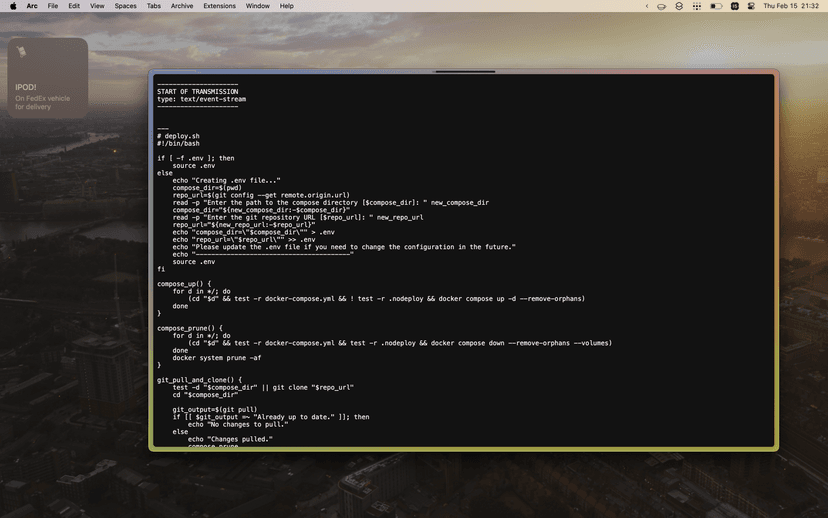Open the Archive menu

click(182, 6)
